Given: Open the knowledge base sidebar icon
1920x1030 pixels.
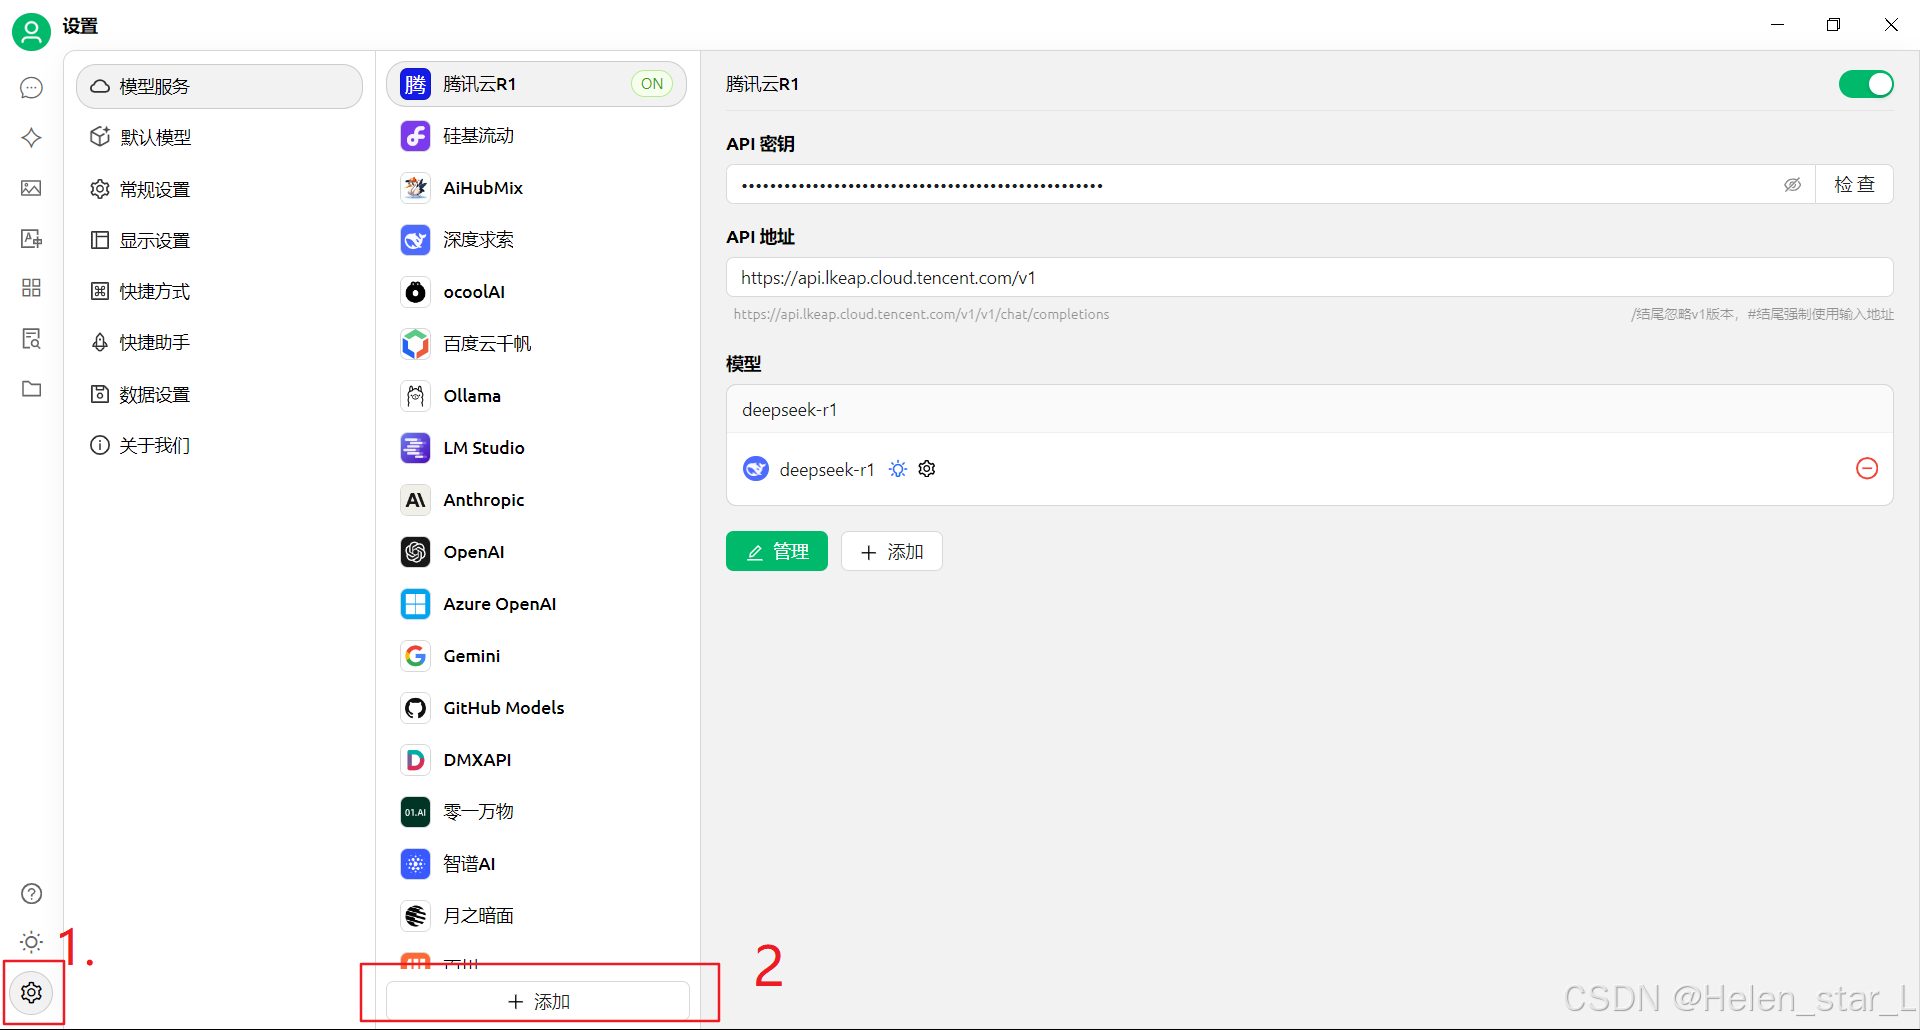Looking at the screenshot, I should [32, 338].
